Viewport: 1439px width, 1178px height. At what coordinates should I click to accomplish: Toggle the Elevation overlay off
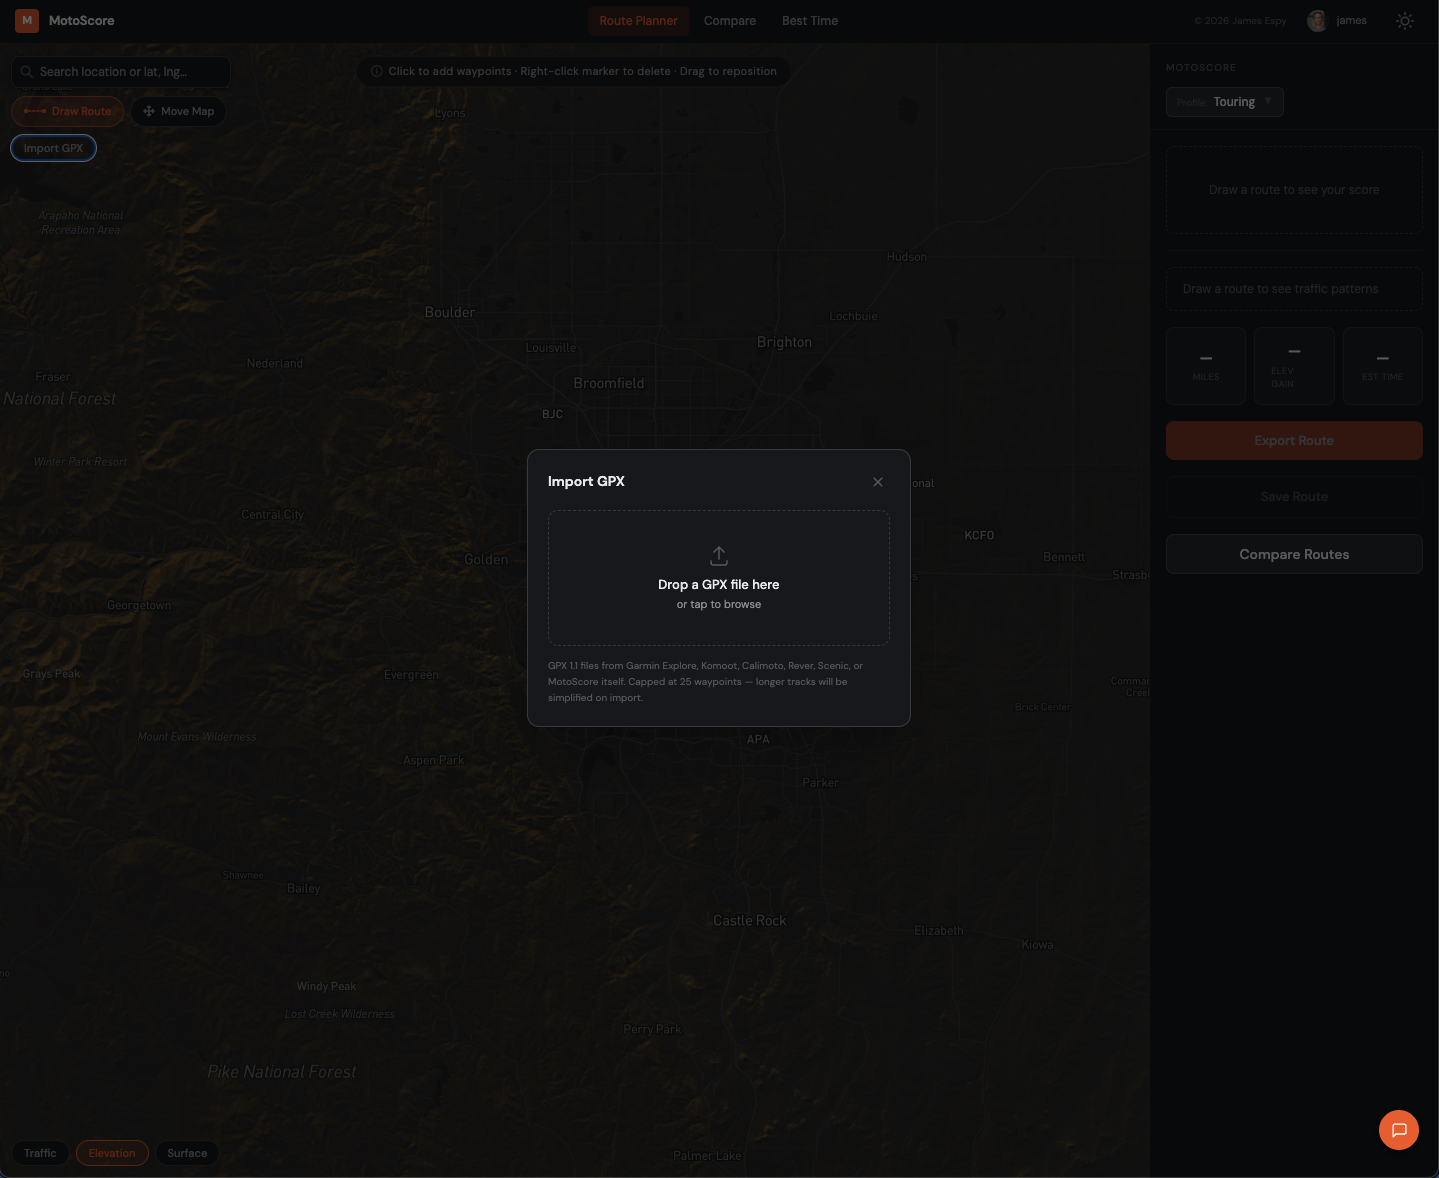[112, 1152]
